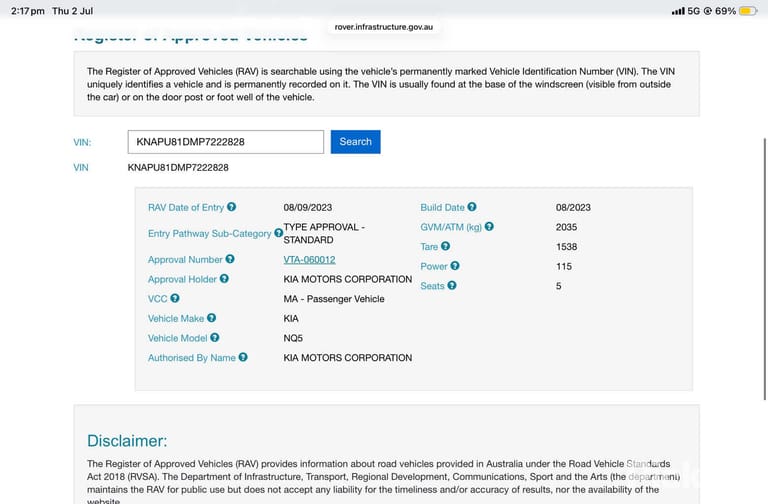Open help icon for RAV Date of Entry
The height and width of the screenshot is (504, 768).
[x=231, y=207]
